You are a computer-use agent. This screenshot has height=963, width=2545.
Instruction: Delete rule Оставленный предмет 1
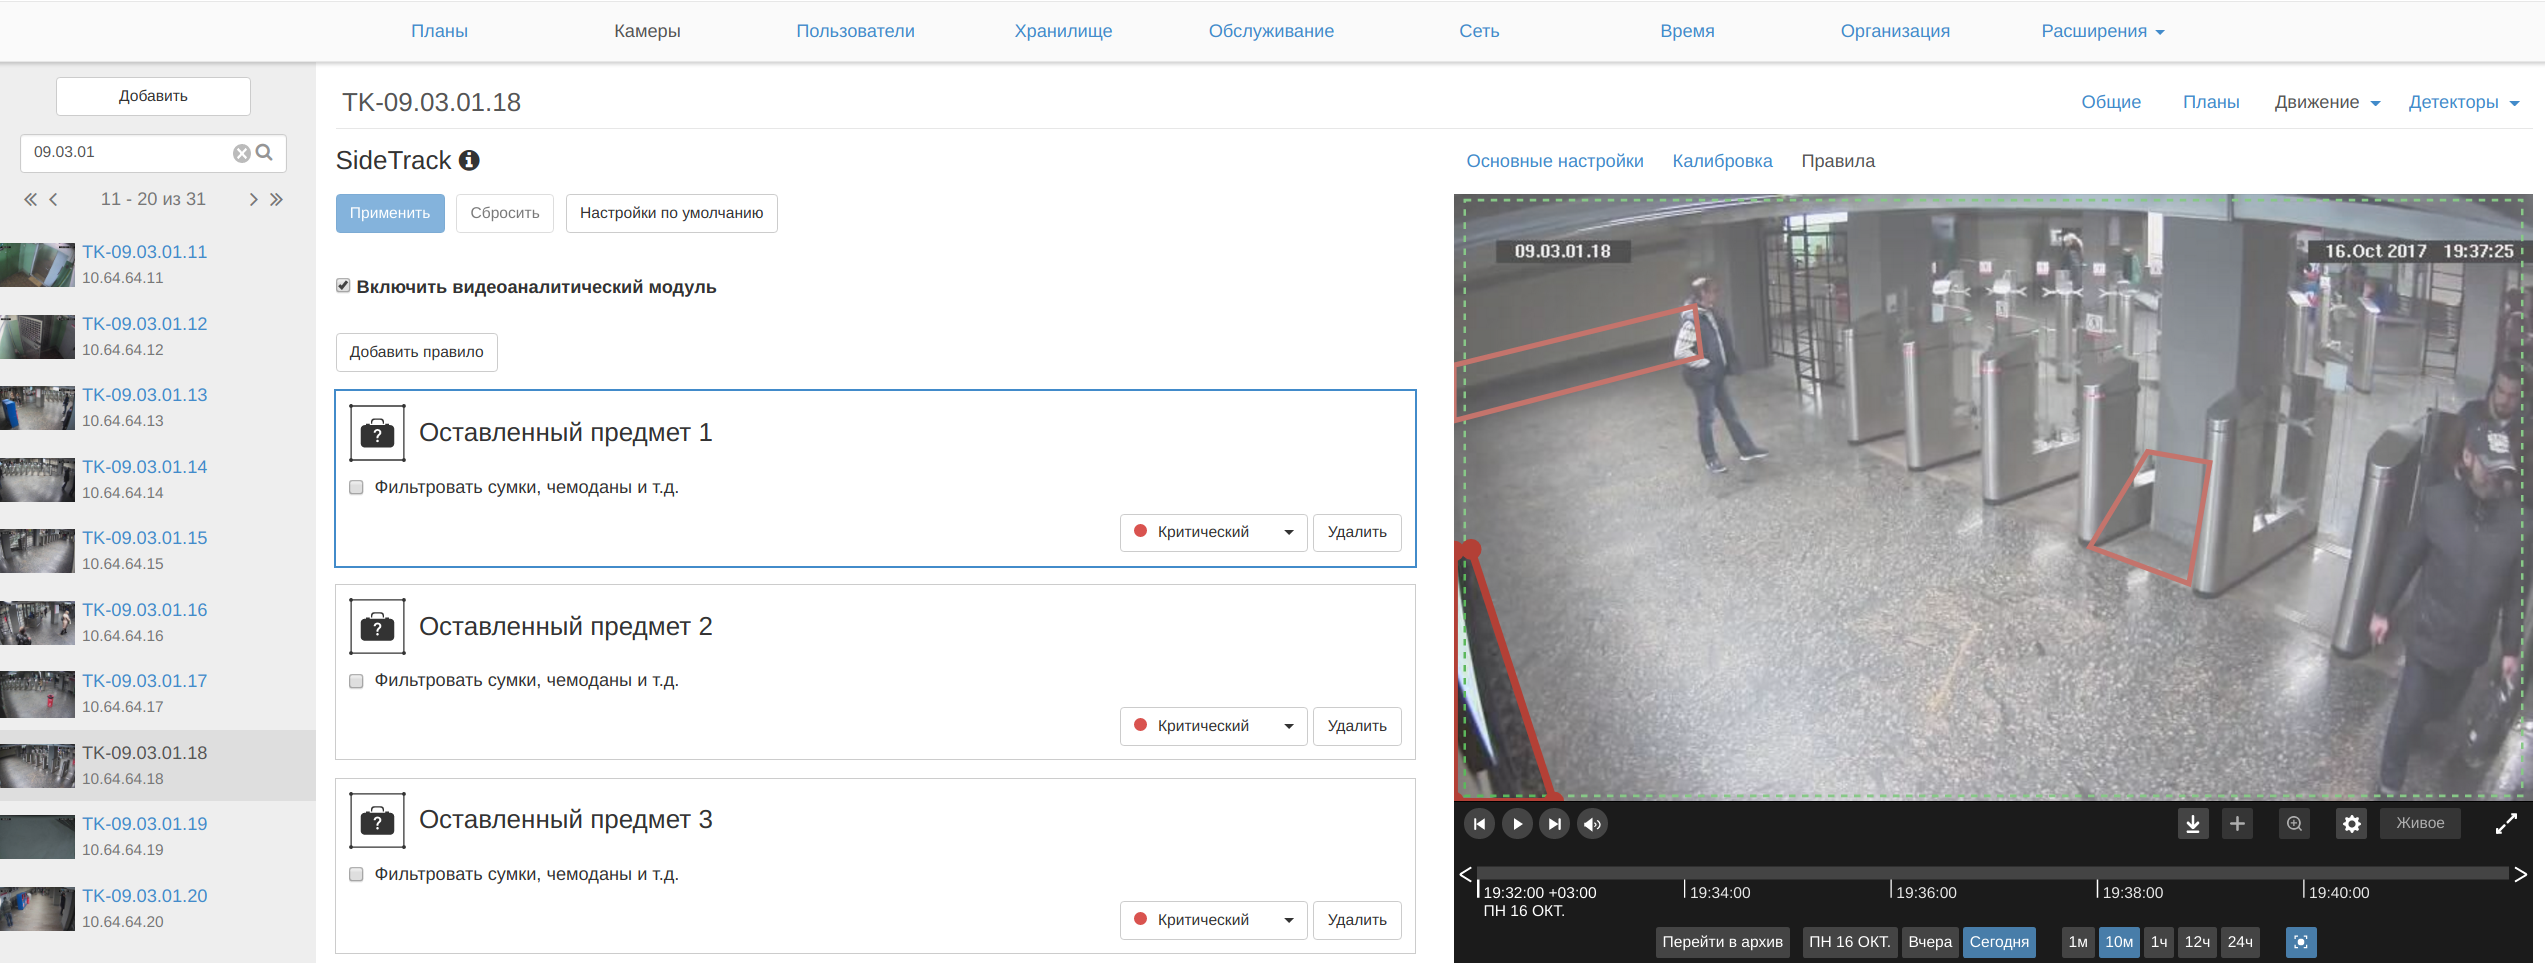coord(1357,532)
